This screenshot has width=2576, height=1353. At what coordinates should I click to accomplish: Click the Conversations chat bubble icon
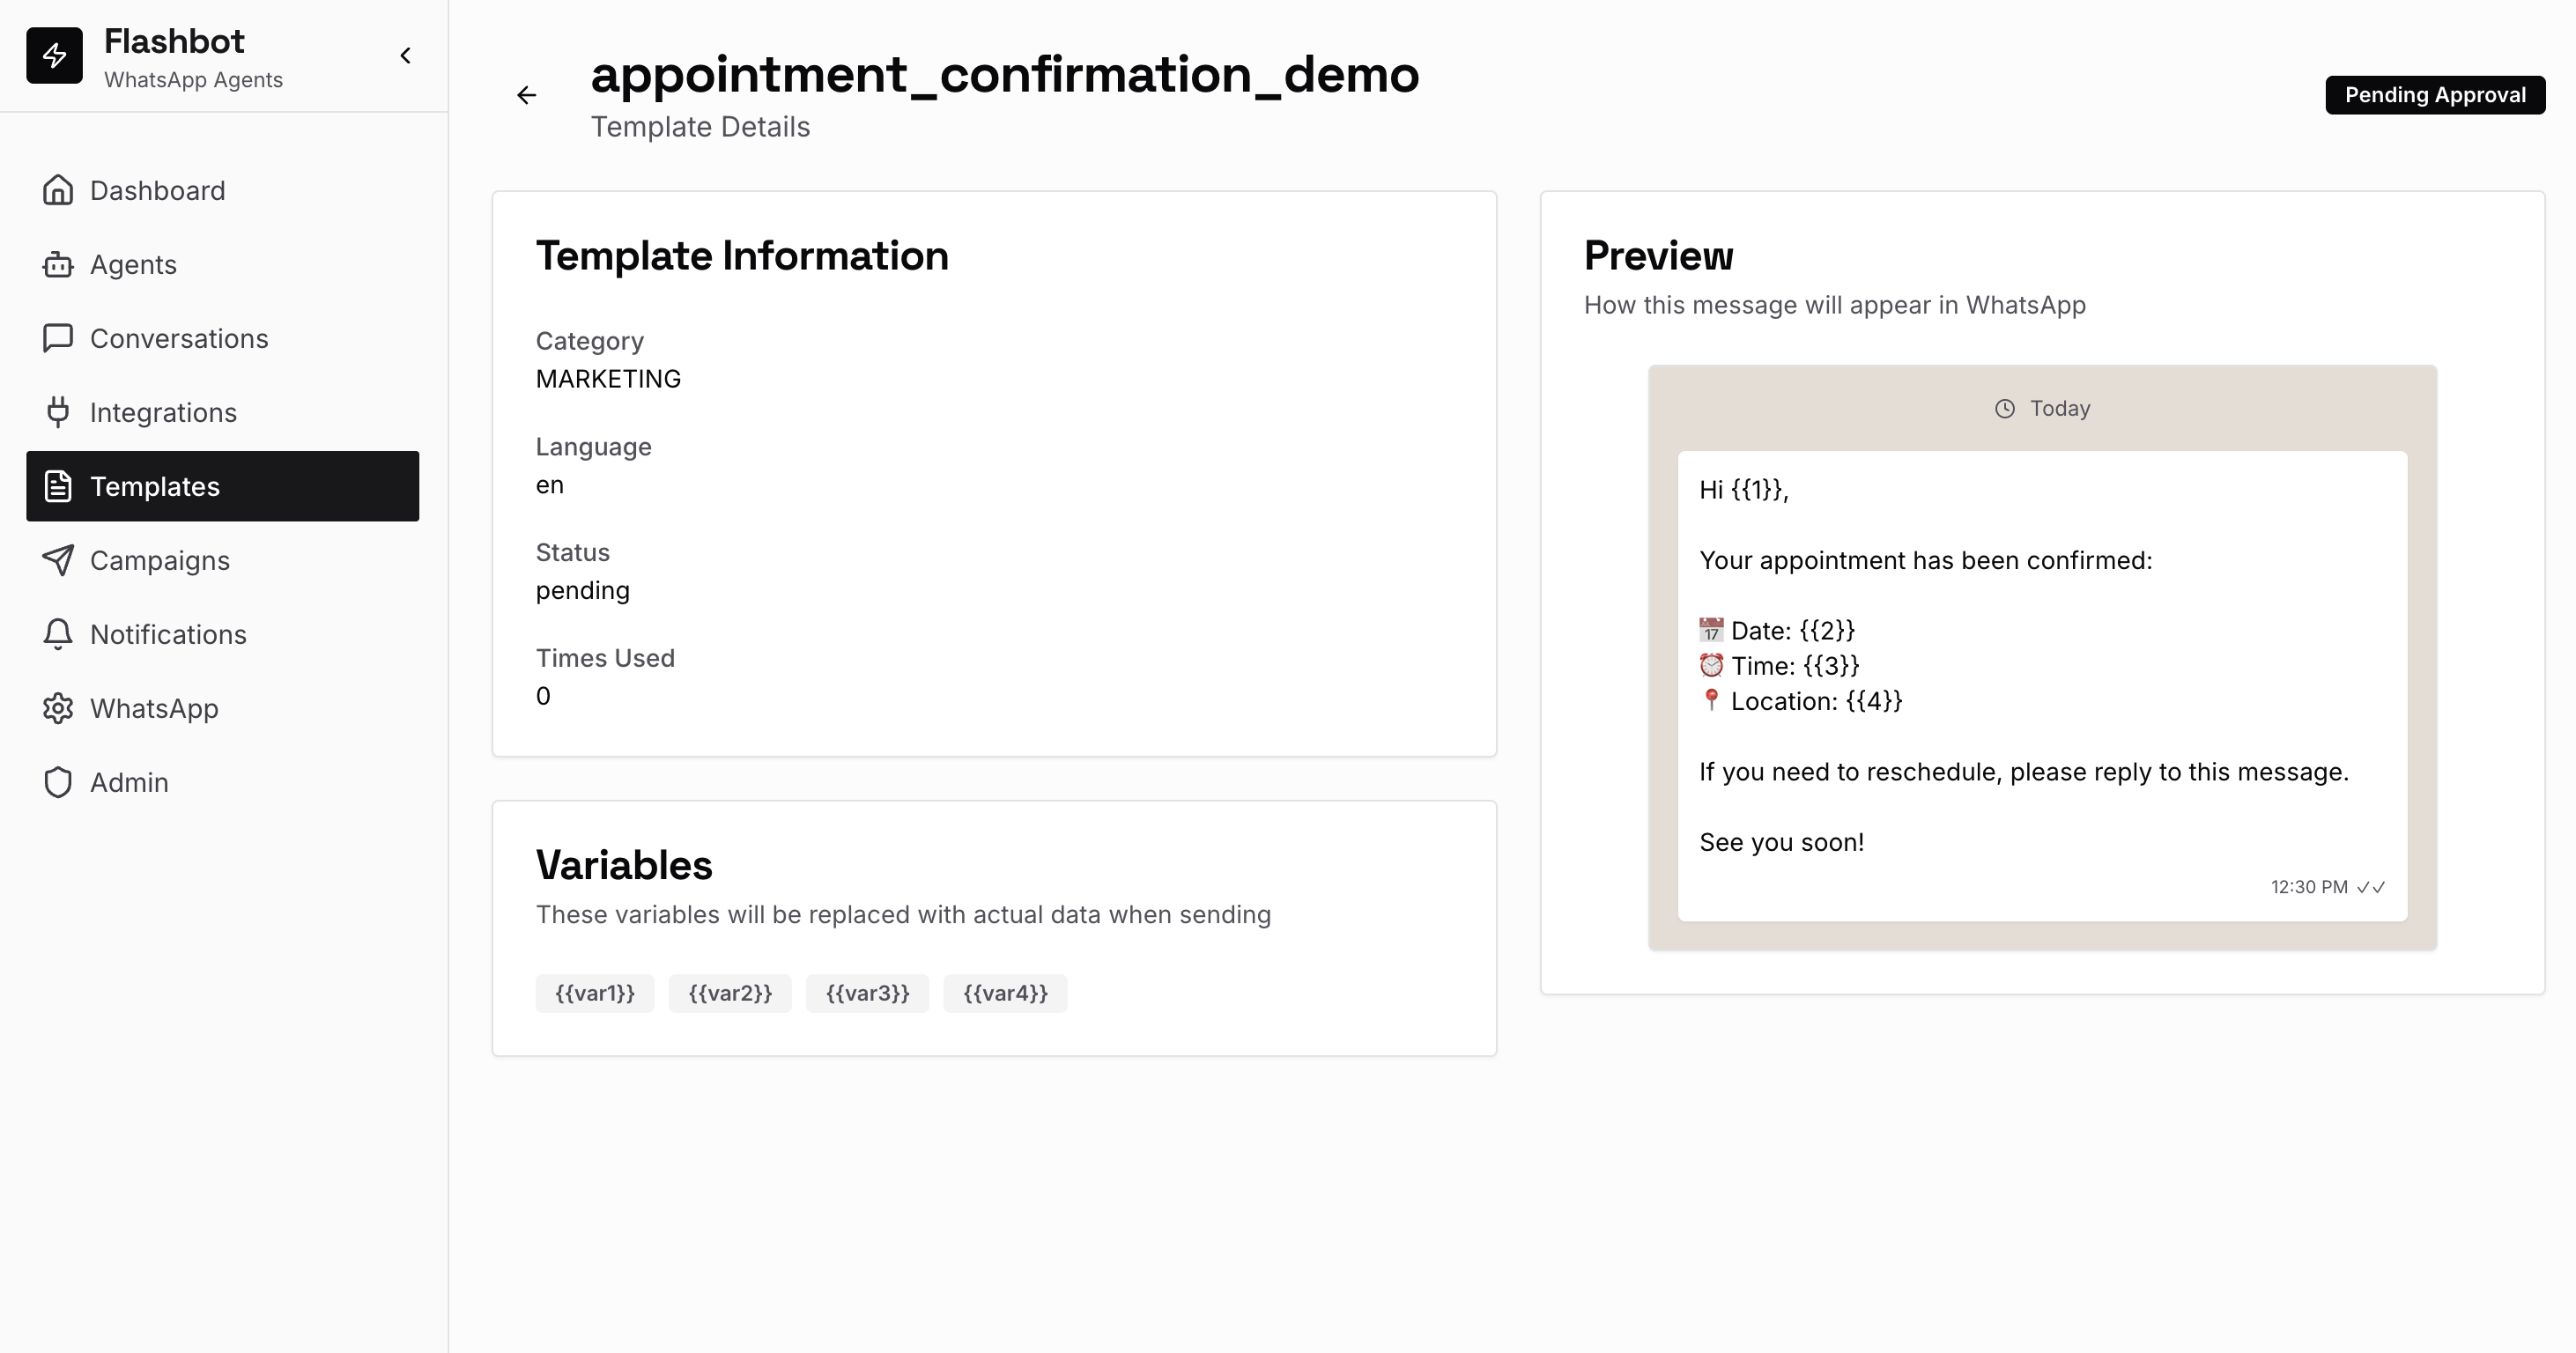point(58,338)
